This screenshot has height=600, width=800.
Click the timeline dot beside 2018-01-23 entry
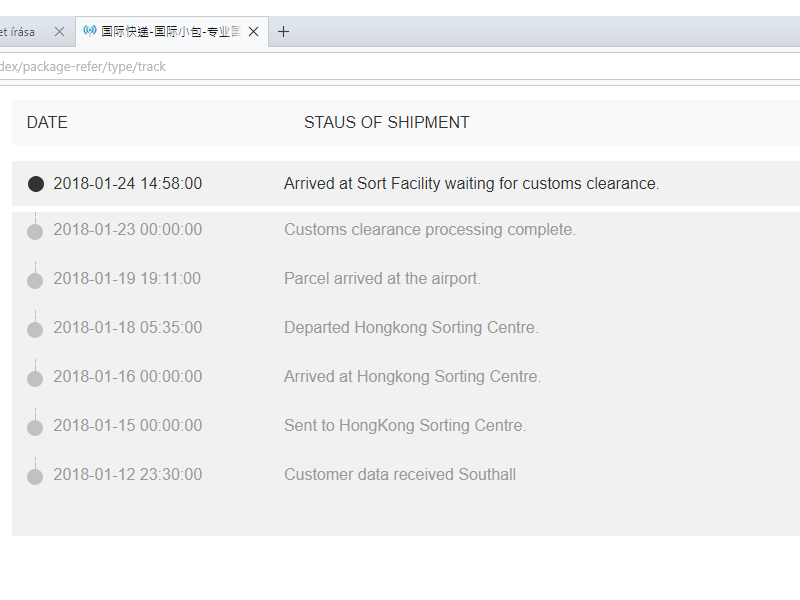pos(35,232)
